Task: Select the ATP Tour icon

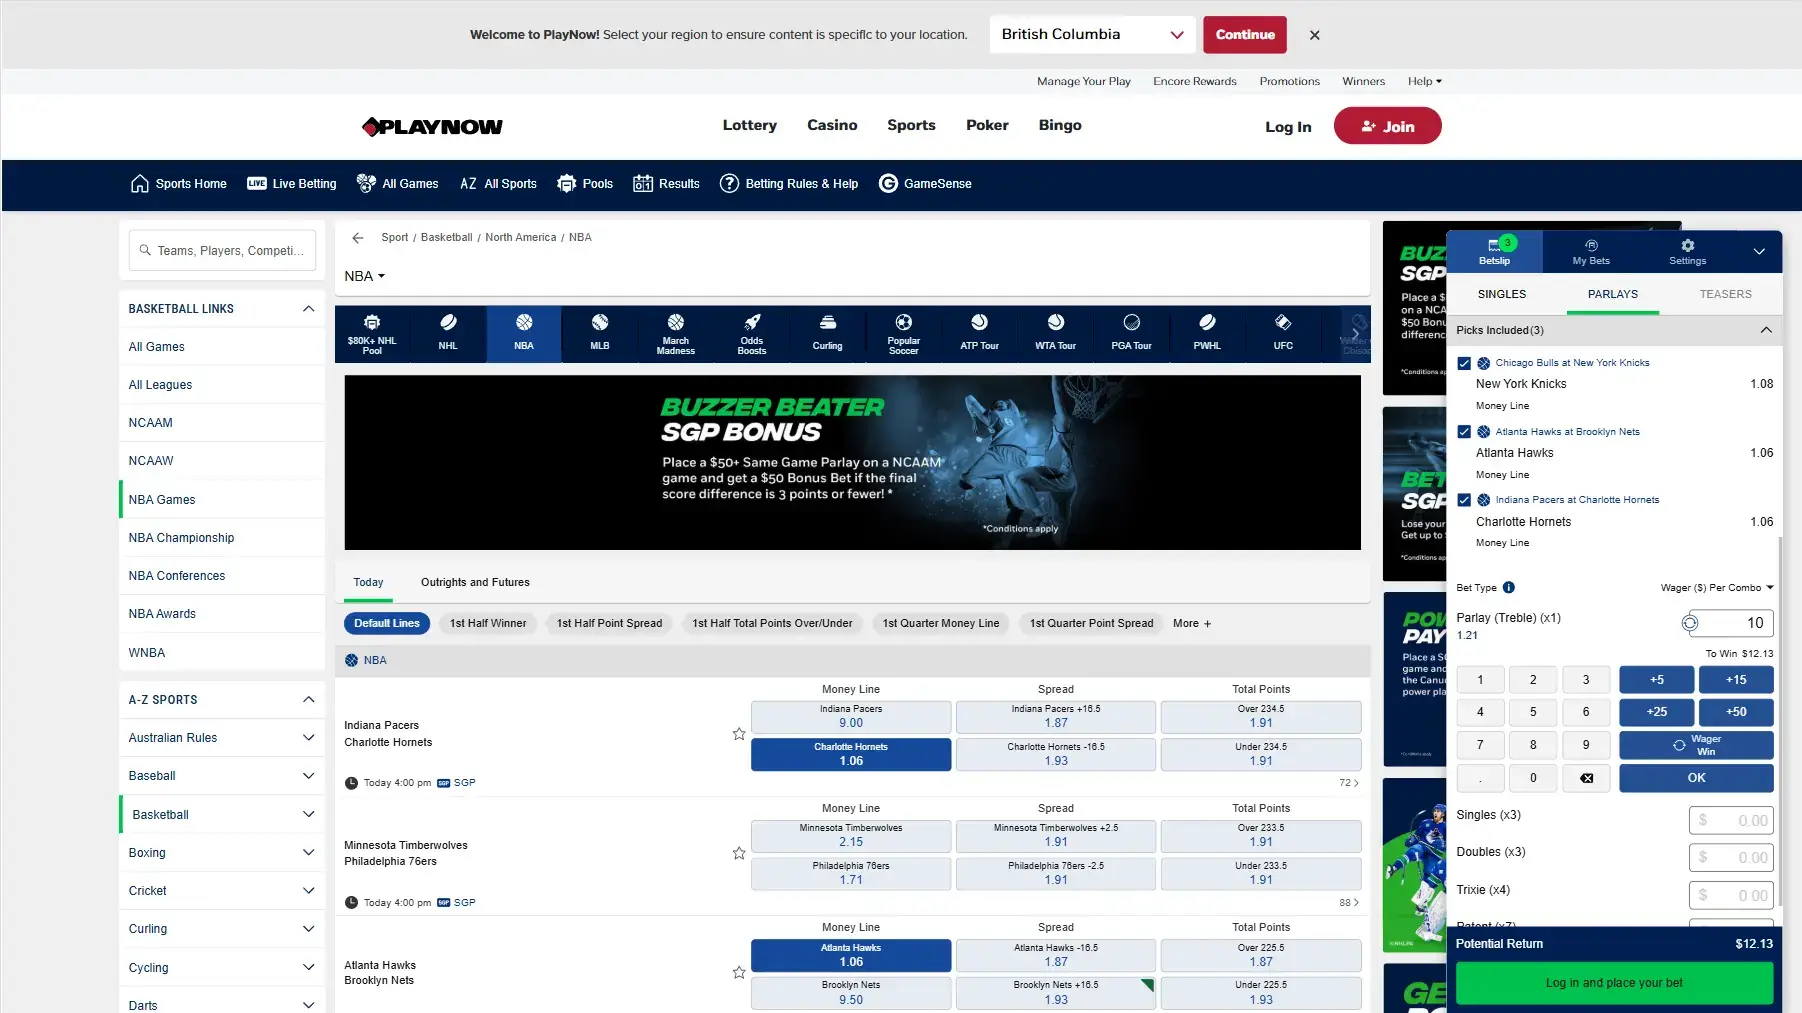Action: pos(980,334)
